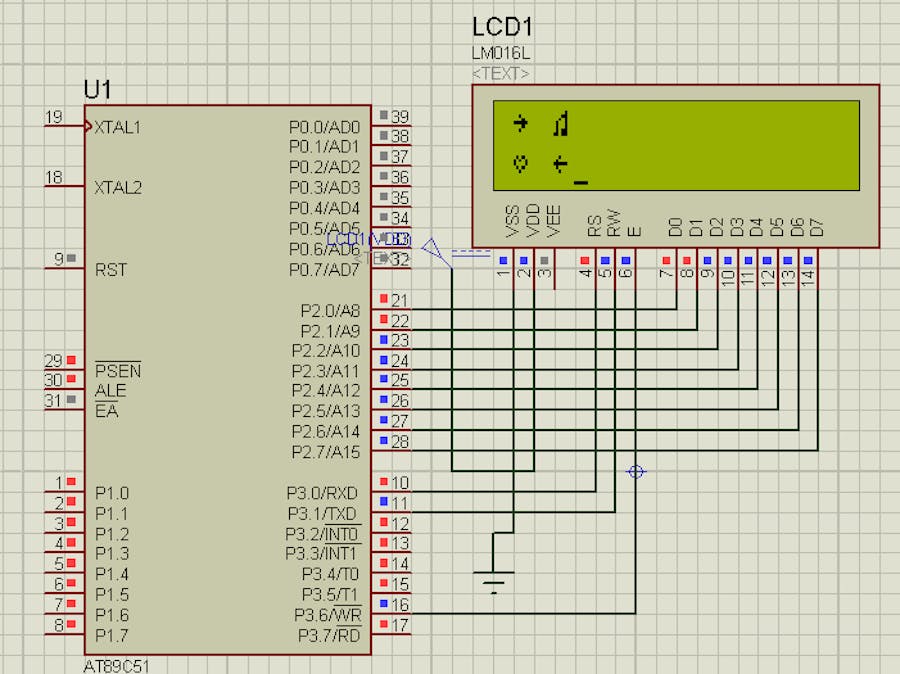Click the P0.7/AD7 pin label
The image size is (900, 674).
(324, 269)
